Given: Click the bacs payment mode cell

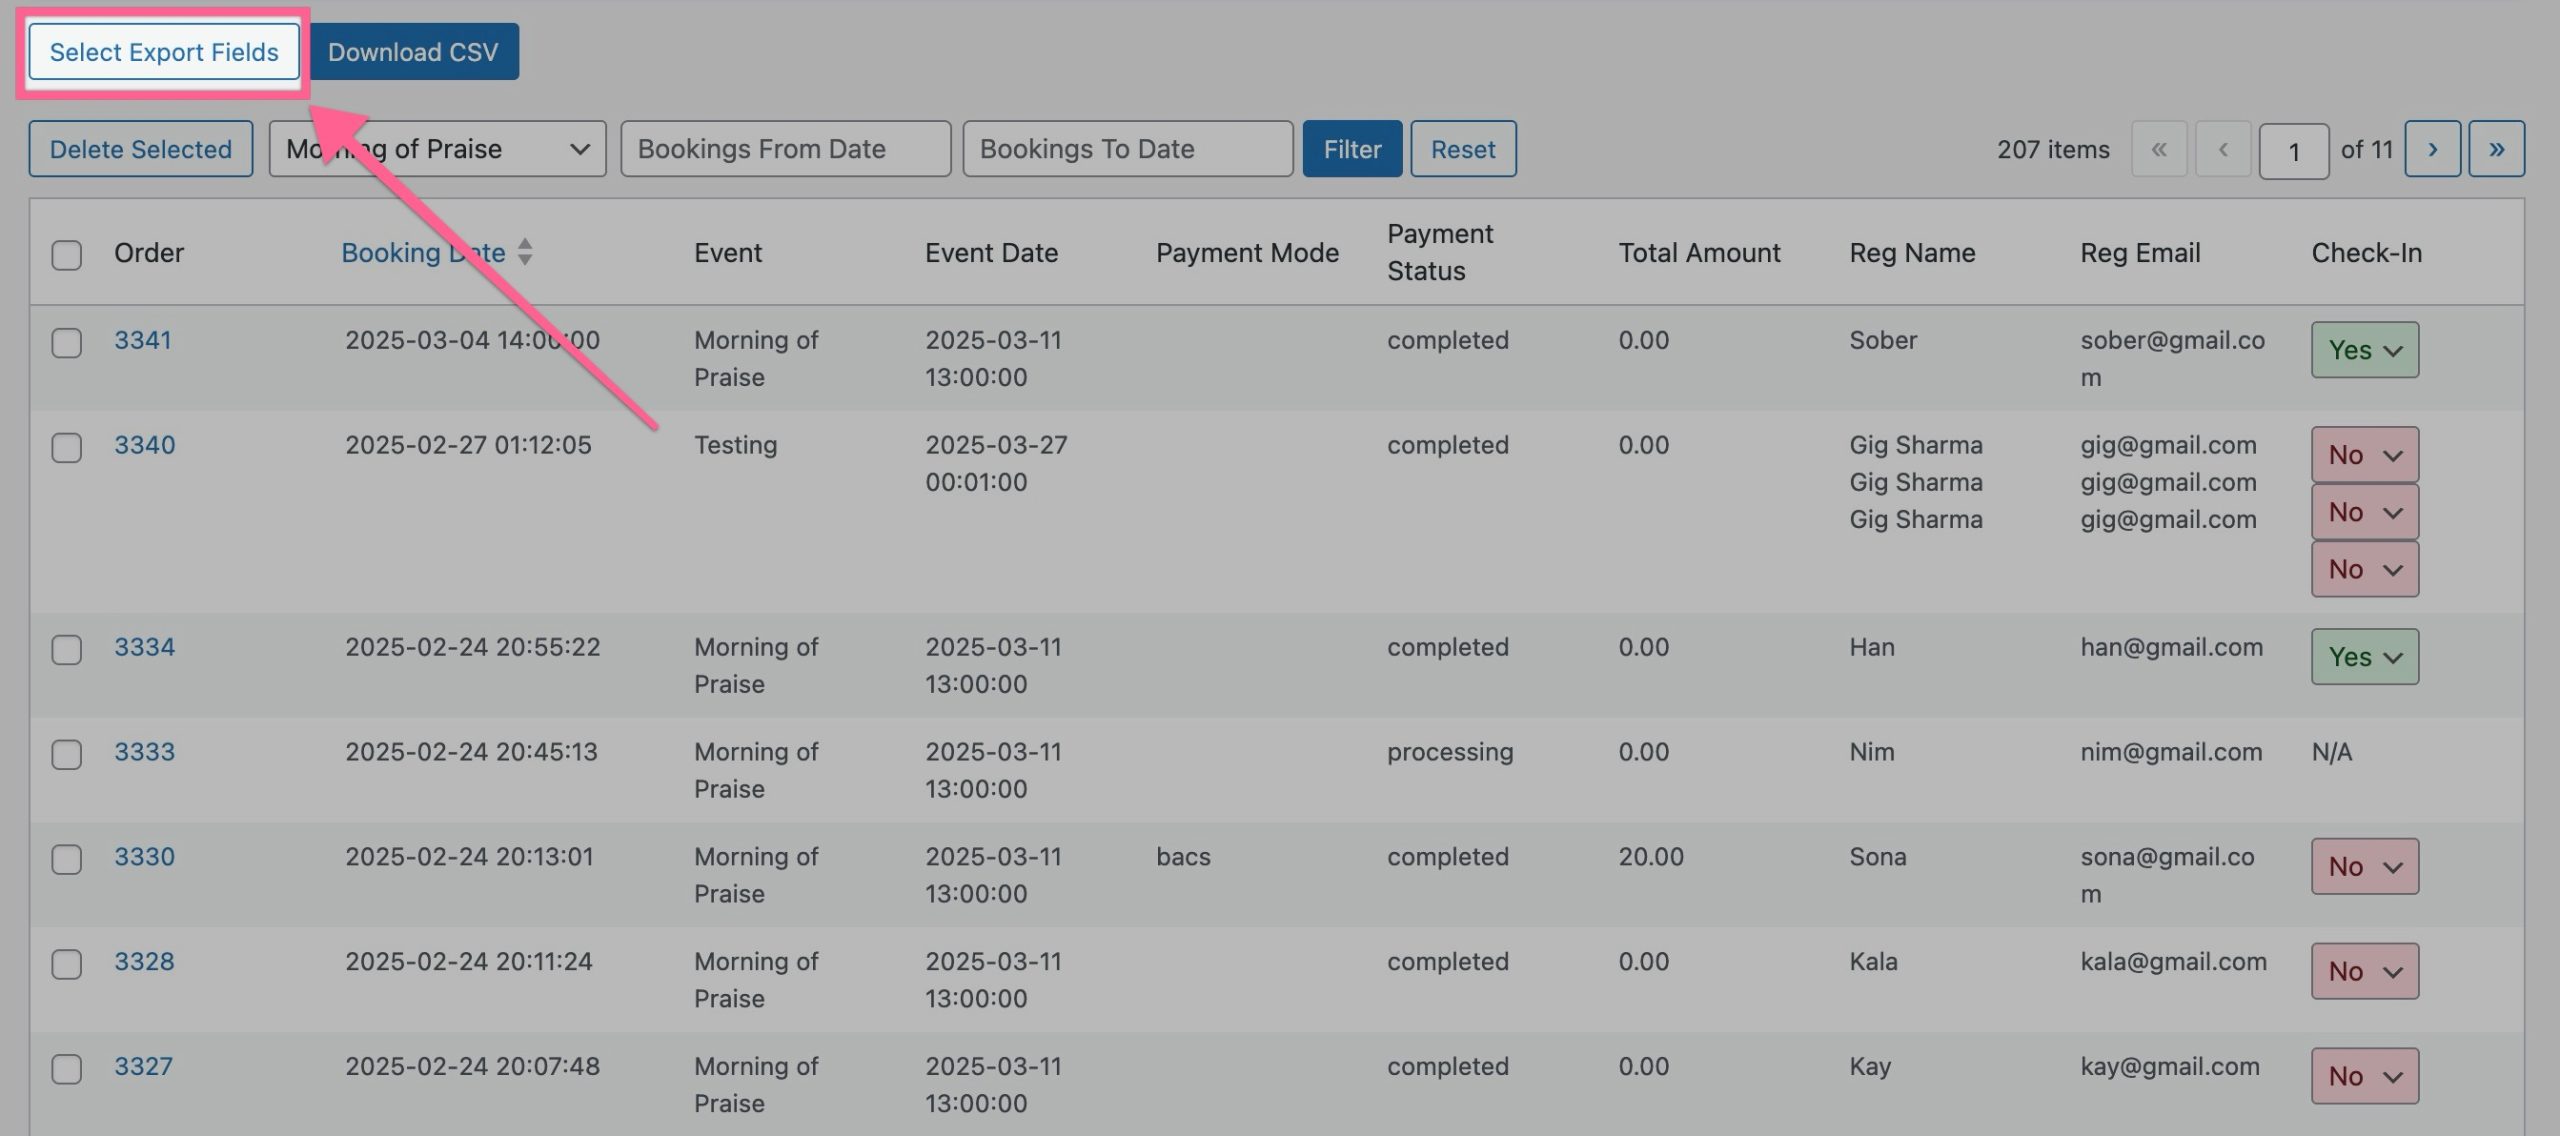Looking at the screenshot, I should [1183, 857].
